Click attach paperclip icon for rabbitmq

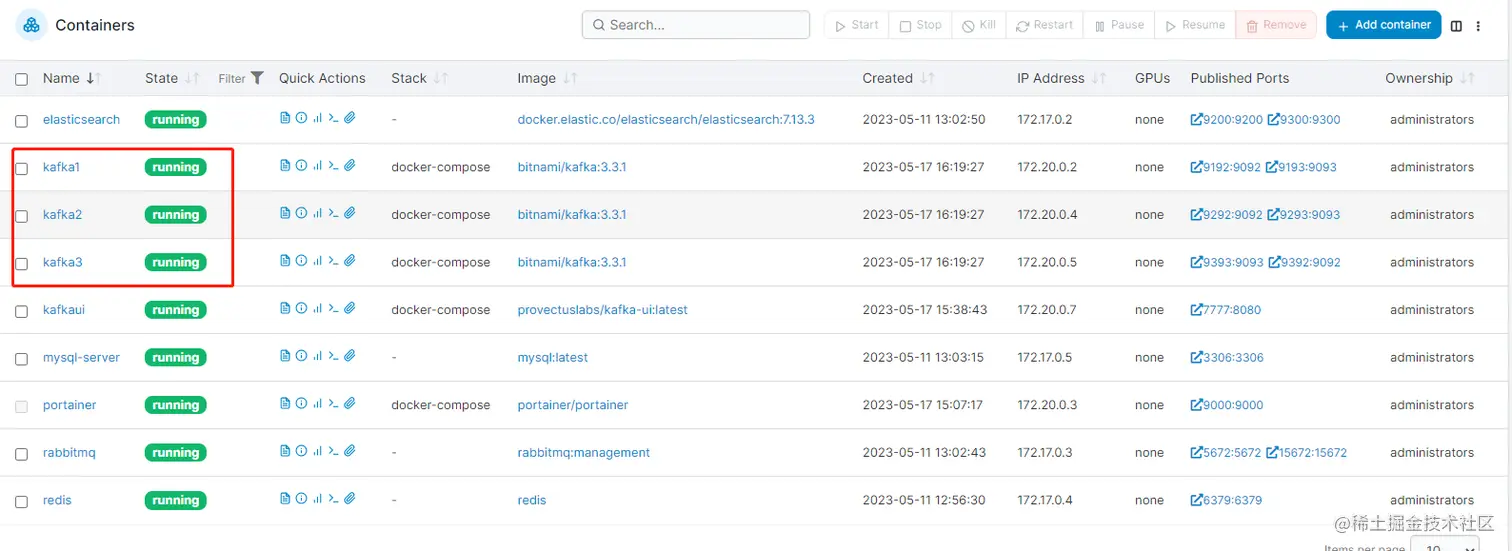(x=349, y=452)
